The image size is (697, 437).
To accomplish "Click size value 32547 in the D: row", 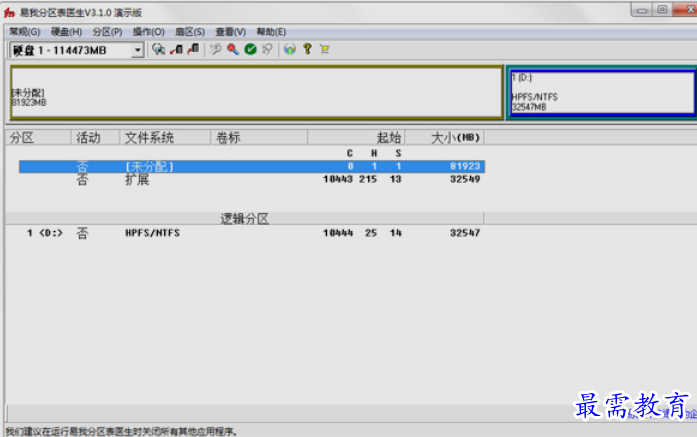I will tap(465, 233).
